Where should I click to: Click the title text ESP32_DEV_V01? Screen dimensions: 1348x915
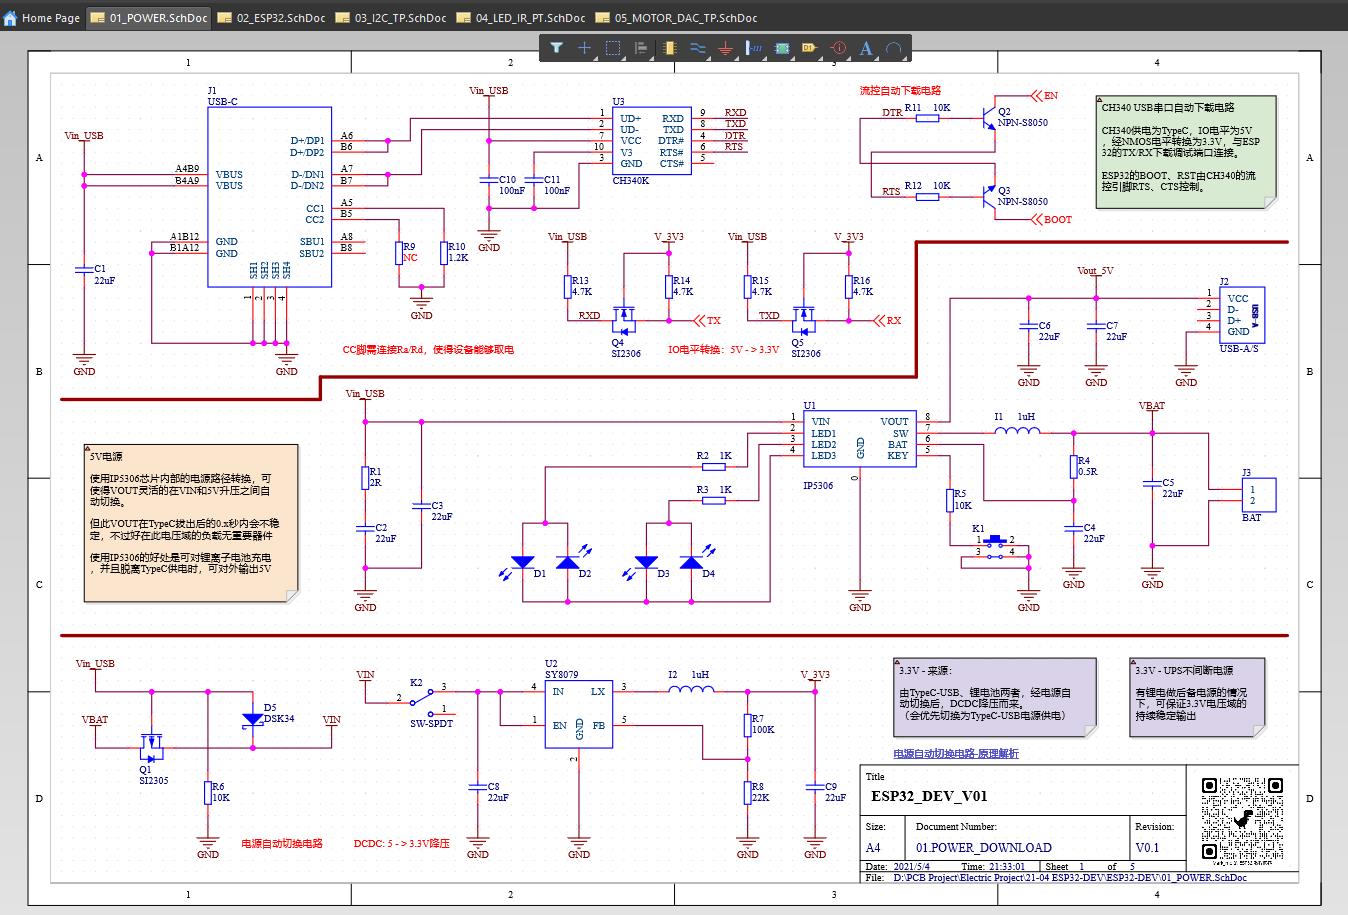(929, 796)
